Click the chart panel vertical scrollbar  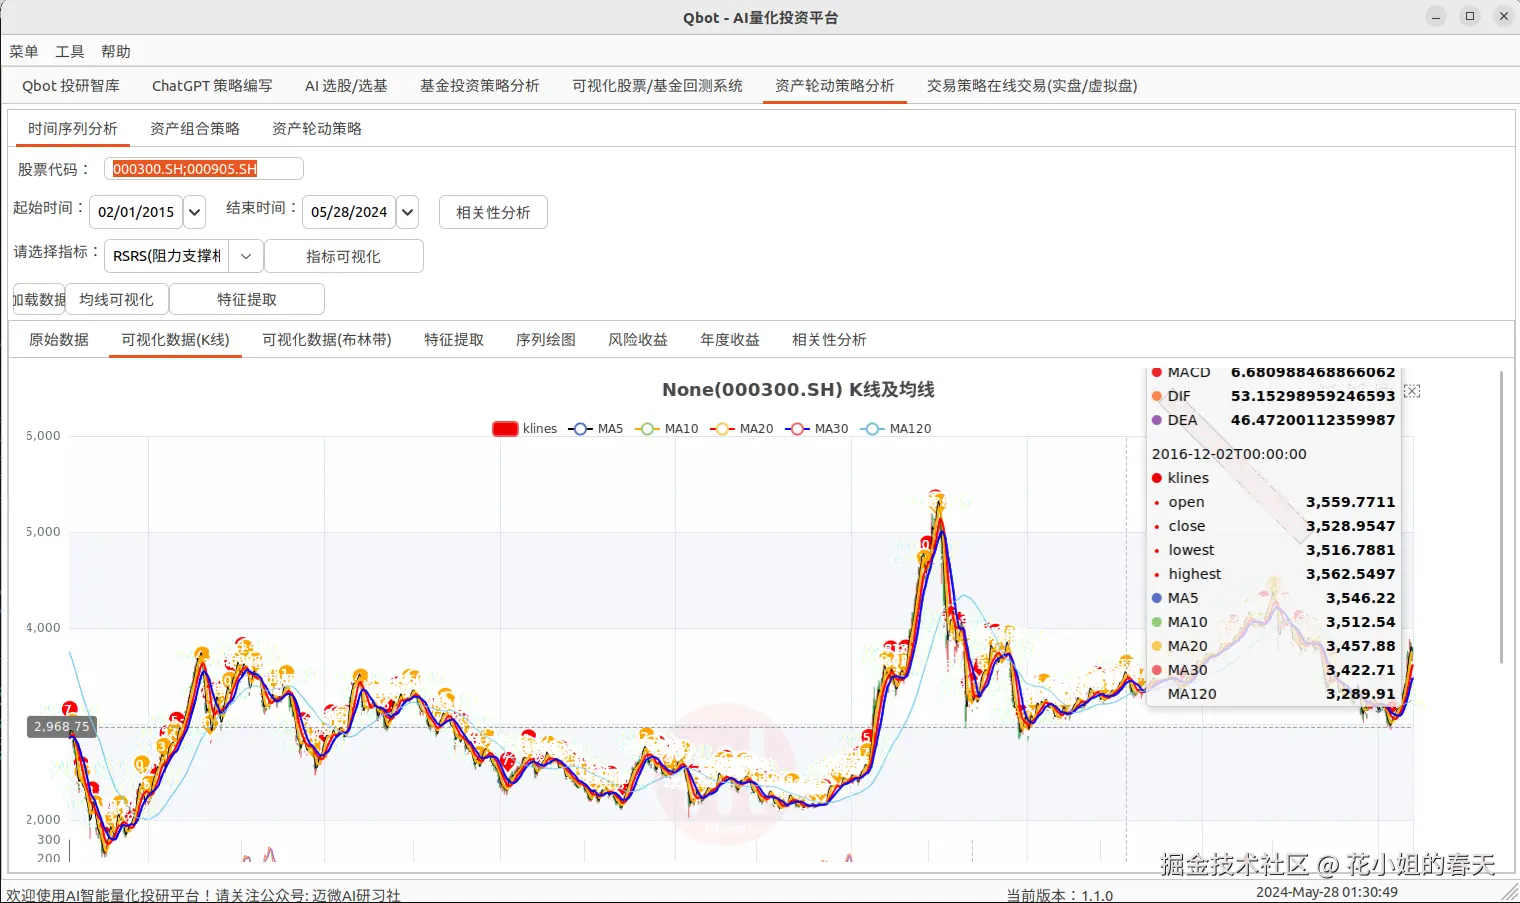(1501, 516)
